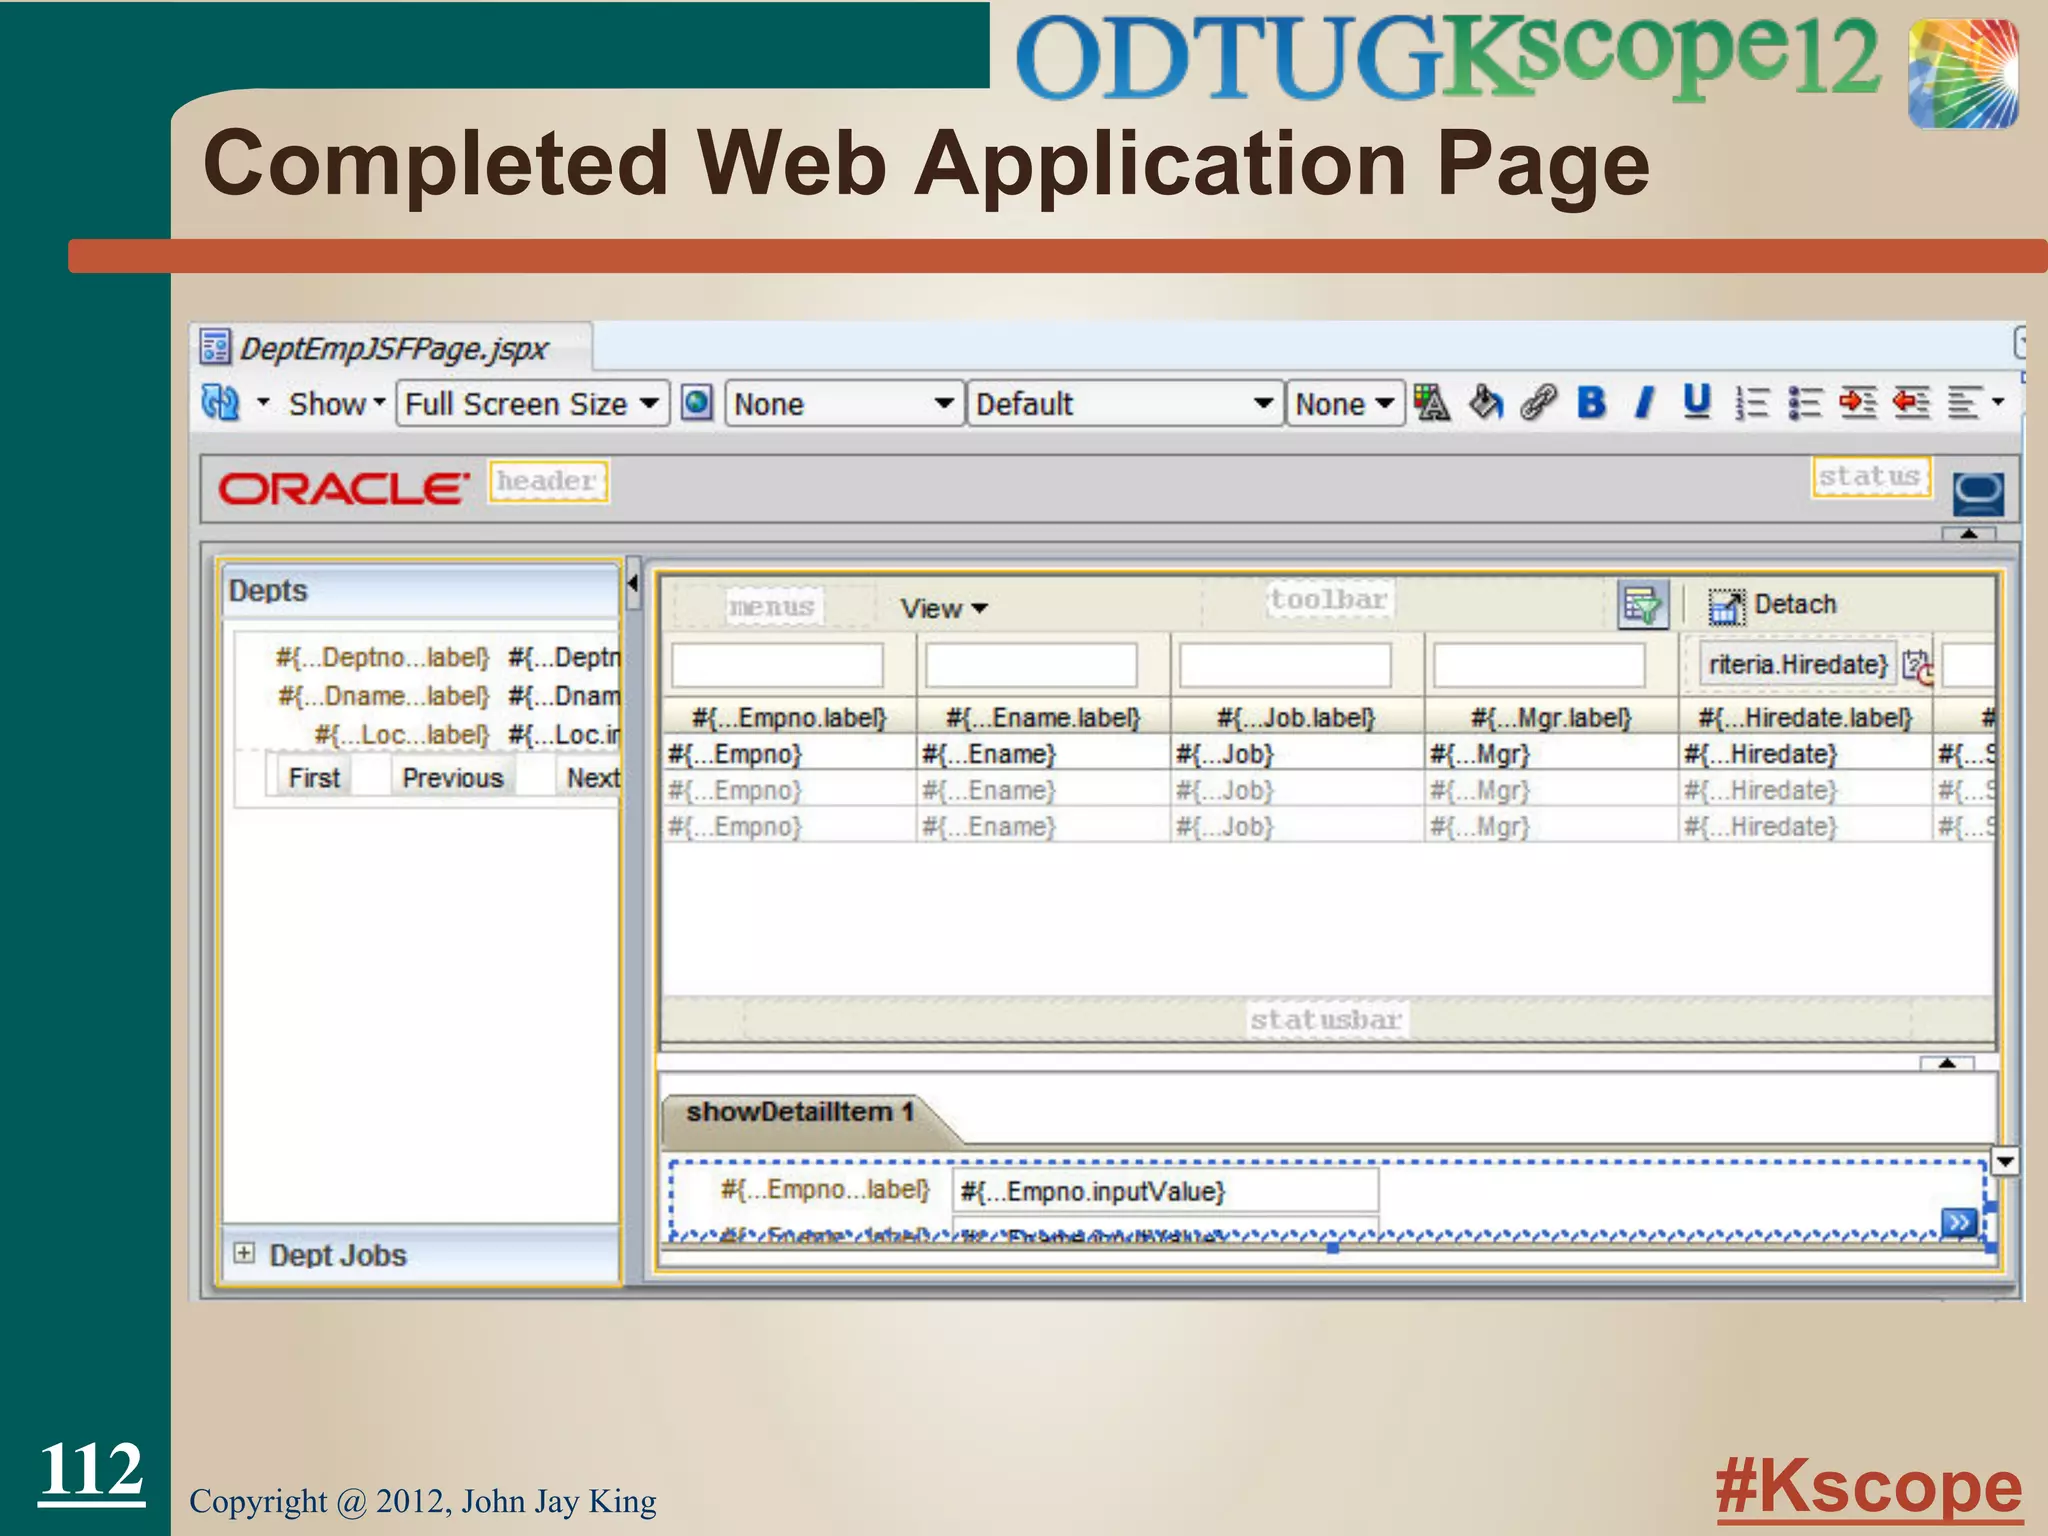Click the browser preview globe icon
This screenshot has height=1536, width=2048.
click(696, 404)
